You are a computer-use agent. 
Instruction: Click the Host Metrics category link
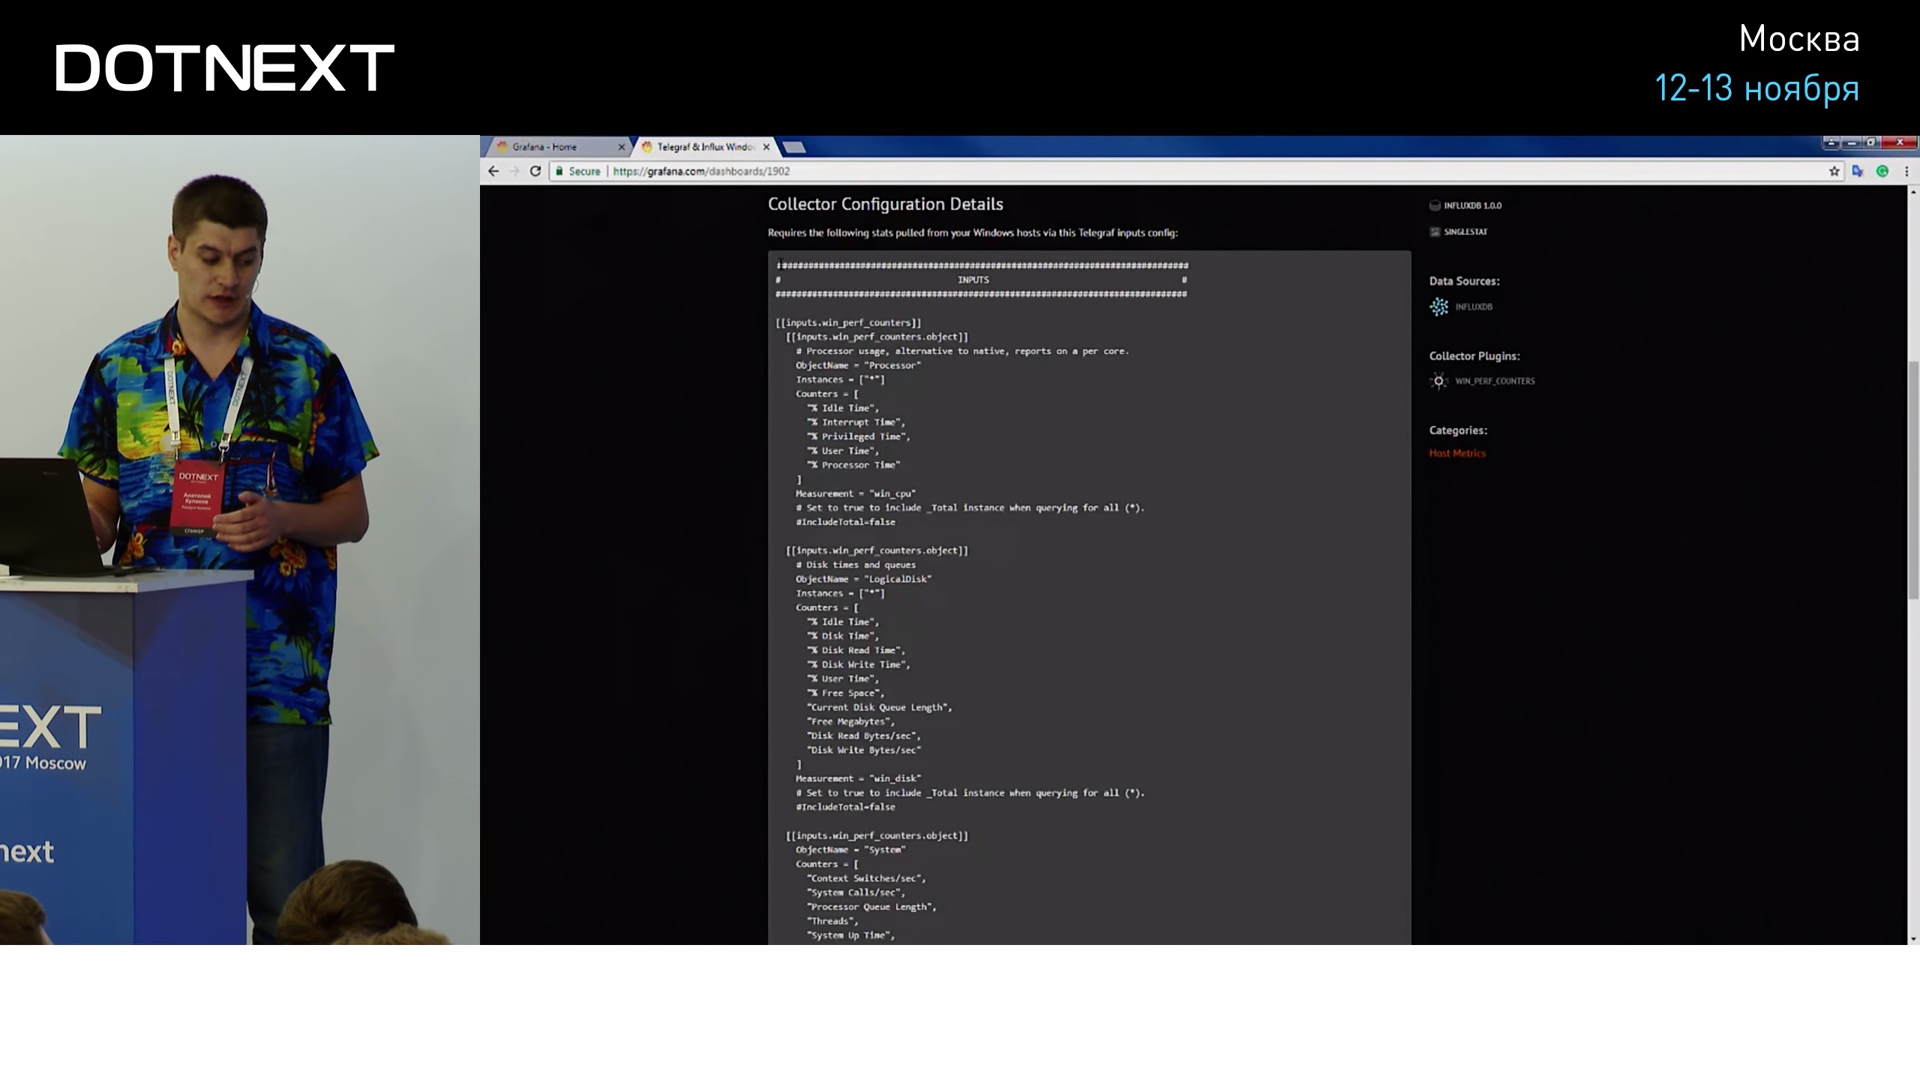pyautogui.click(x=1457, y=454)
